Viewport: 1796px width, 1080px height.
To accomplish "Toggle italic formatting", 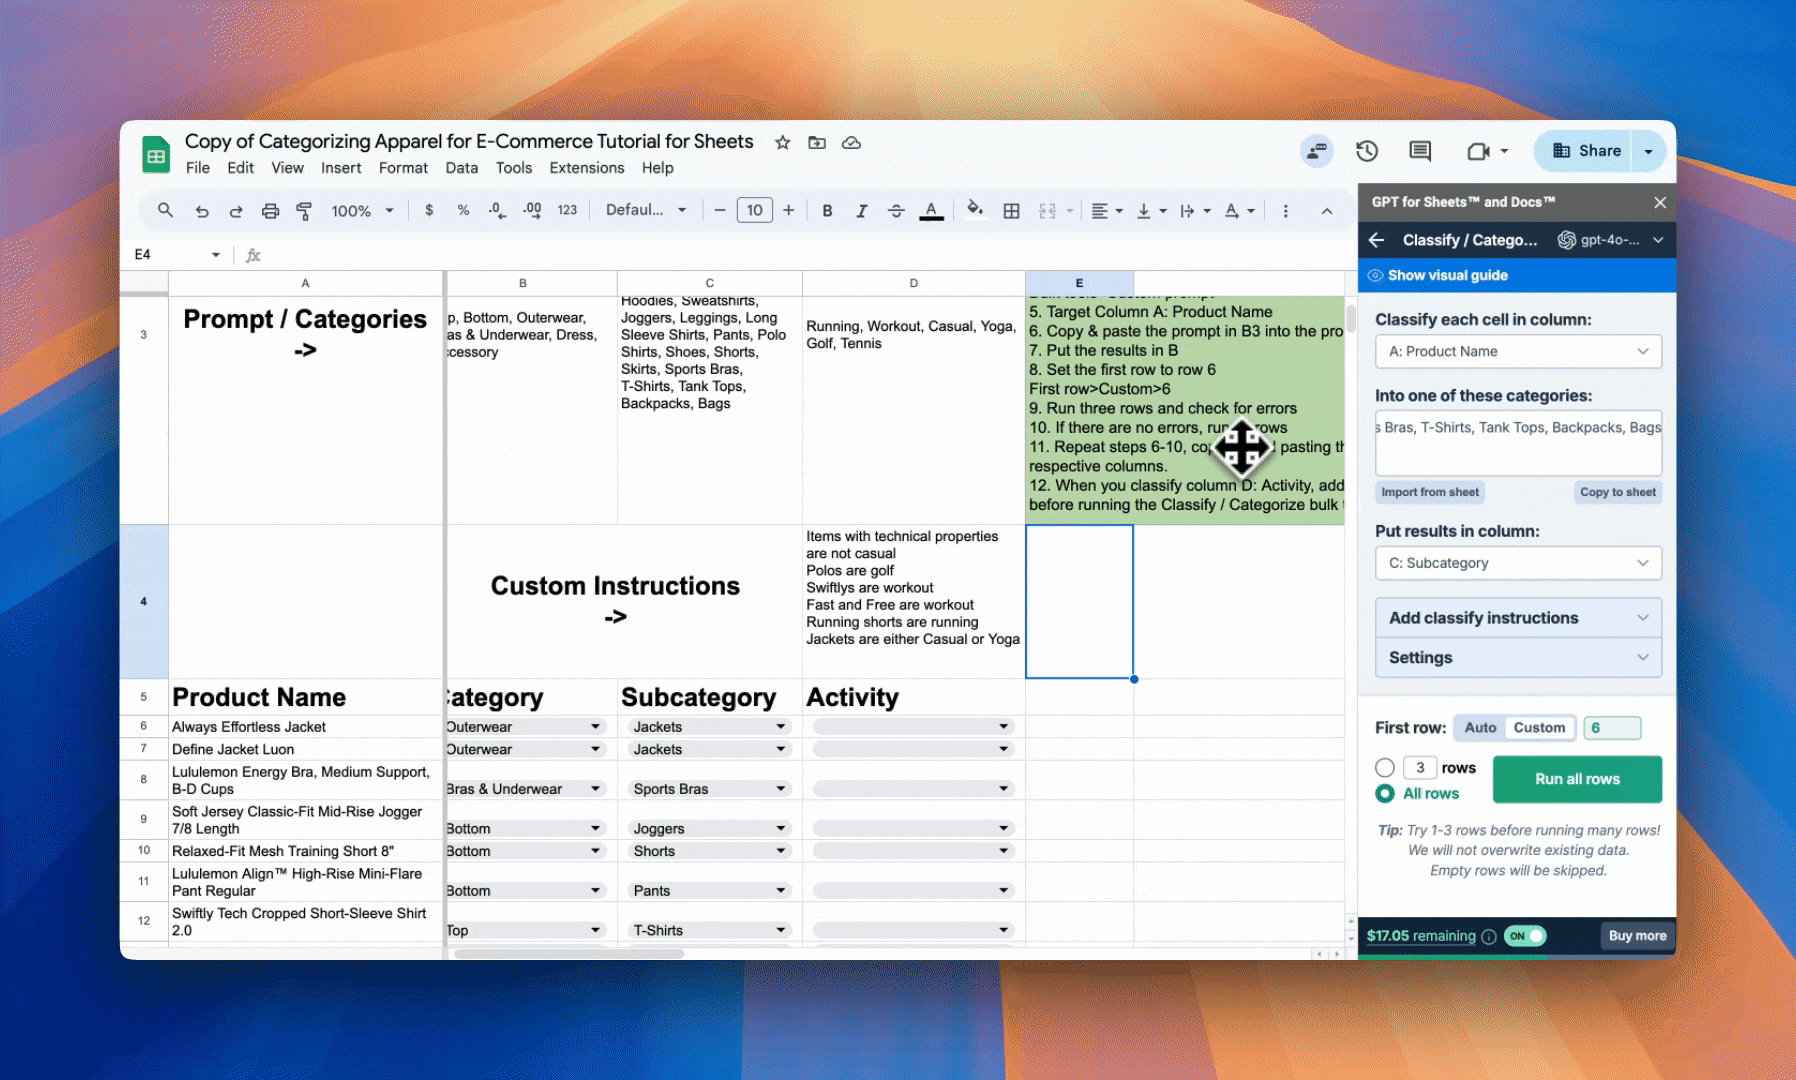I will [861, 210].
